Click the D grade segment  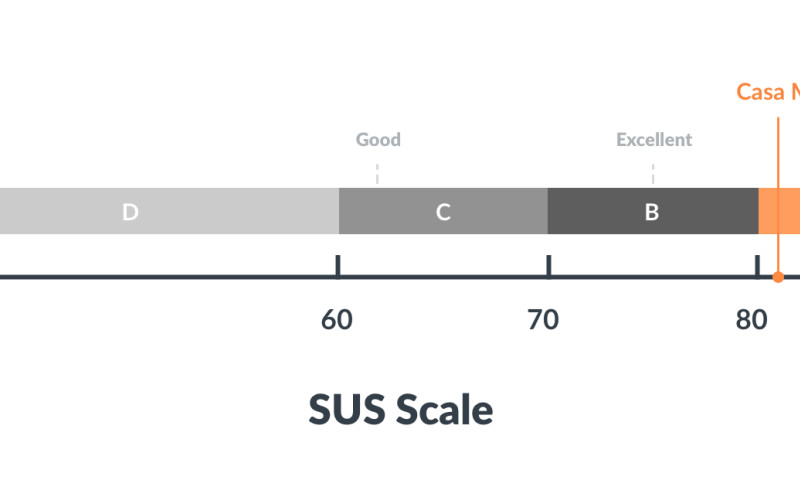169,211
